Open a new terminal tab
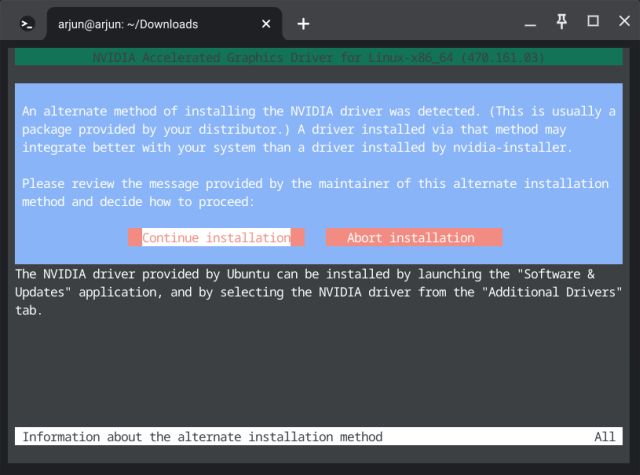 coord(303,24)
